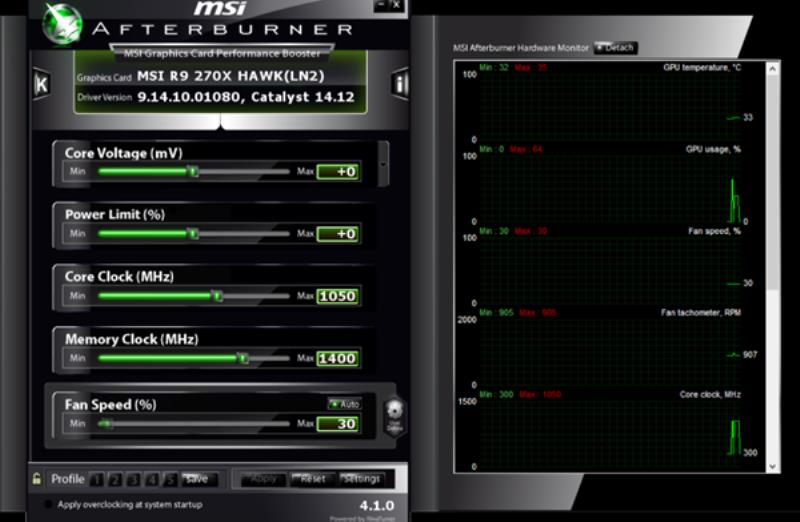The width and height of the screenshot is (800, 522).
Task: Click the MSI R9 270X HAWK(LN2) card name
Action: (231, 76)
